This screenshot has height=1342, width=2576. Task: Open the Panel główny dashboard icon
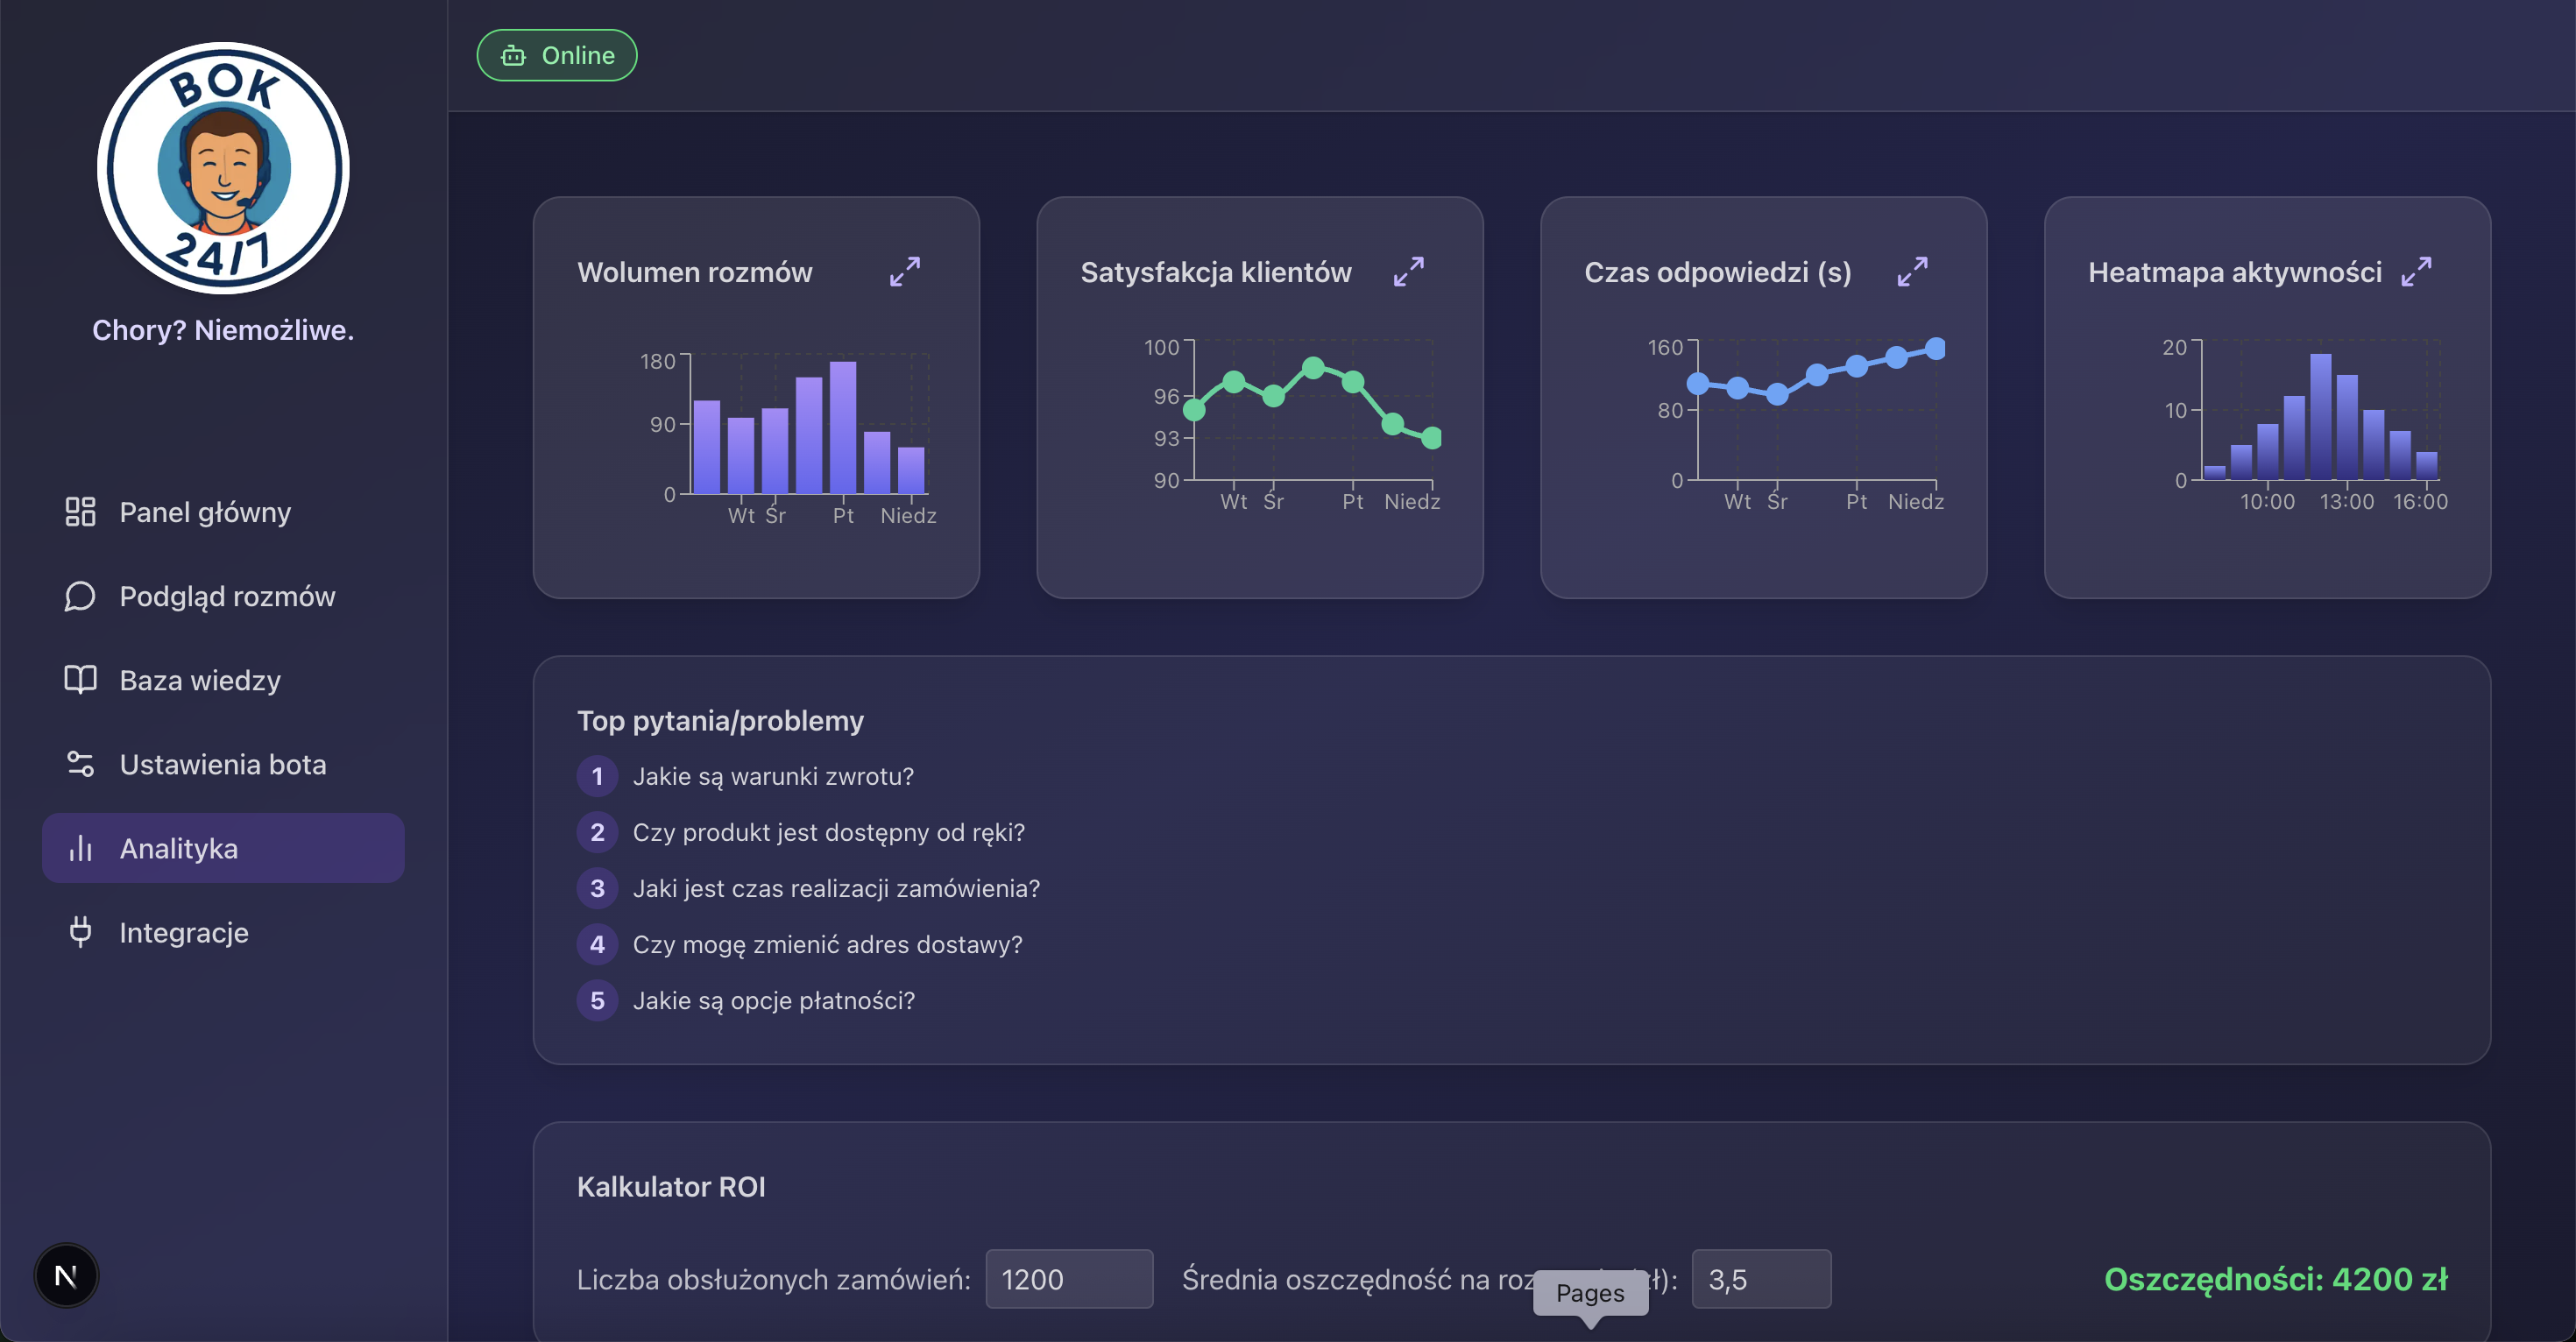coord(79,512)
